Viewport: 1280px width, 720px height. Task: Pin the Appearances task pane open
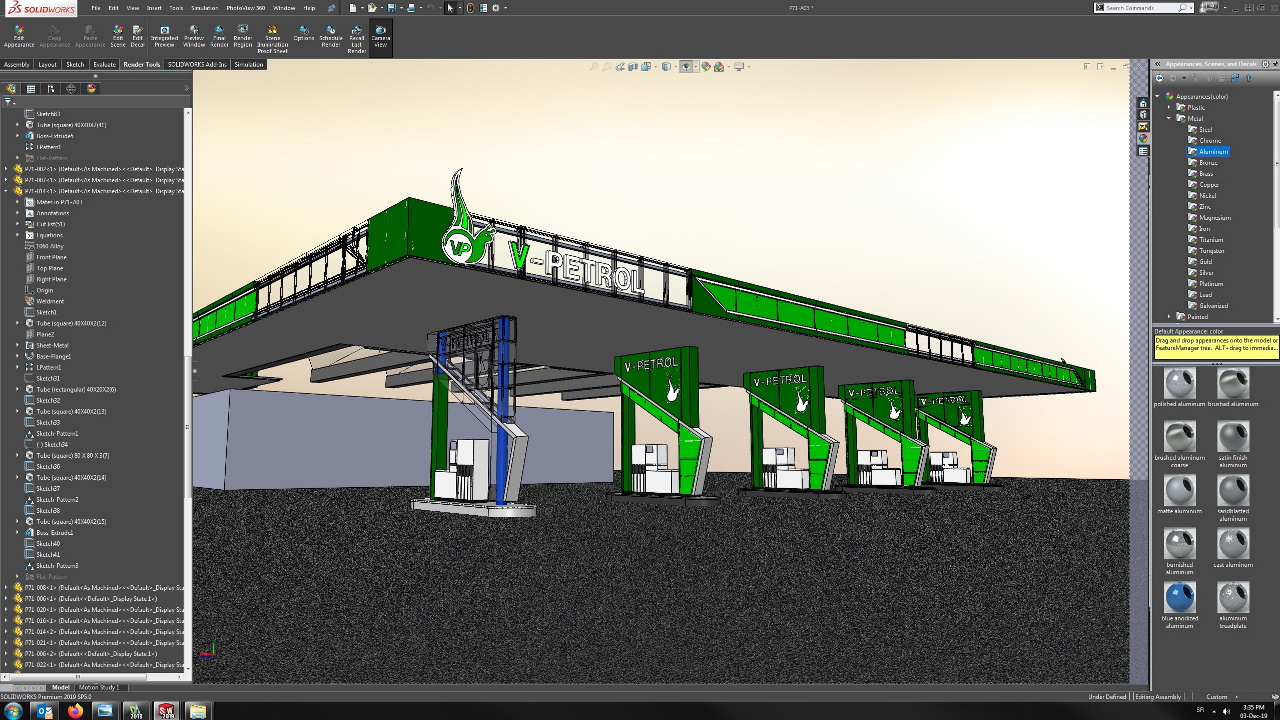pyautogui.click(x=1273, y=64)
